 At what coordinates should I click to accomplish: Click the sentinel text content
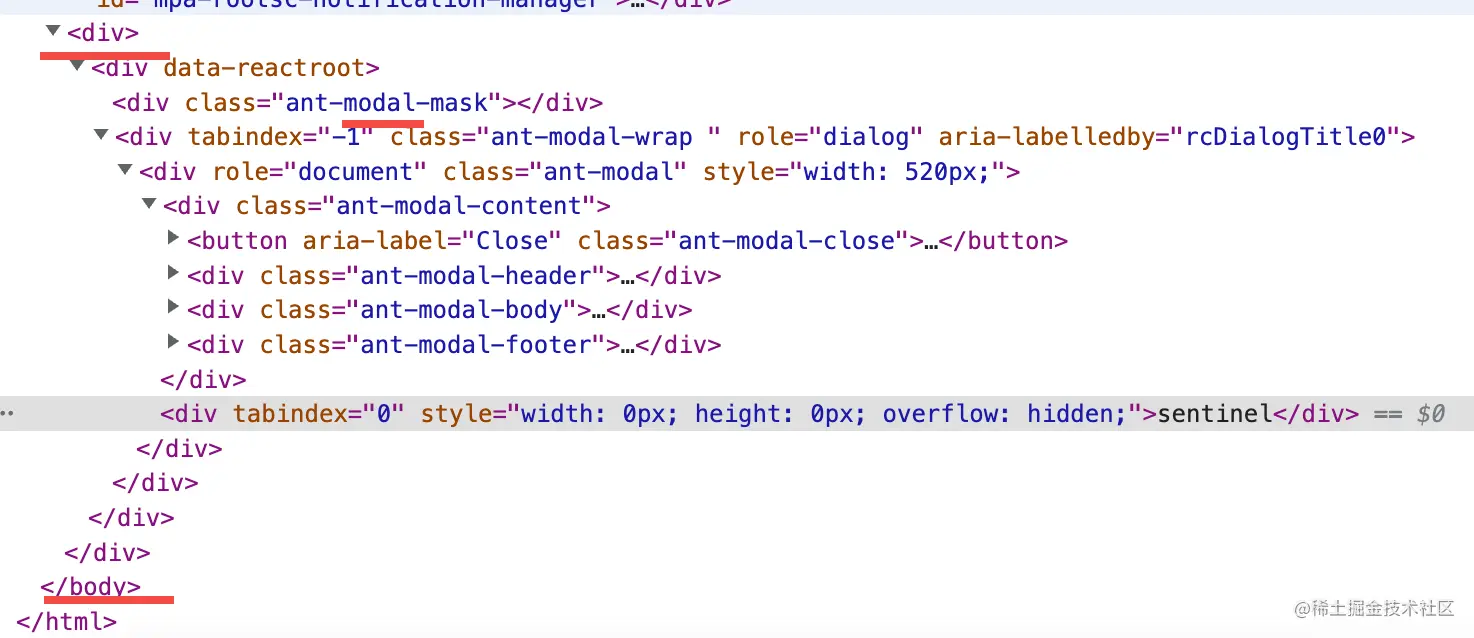1214,413
